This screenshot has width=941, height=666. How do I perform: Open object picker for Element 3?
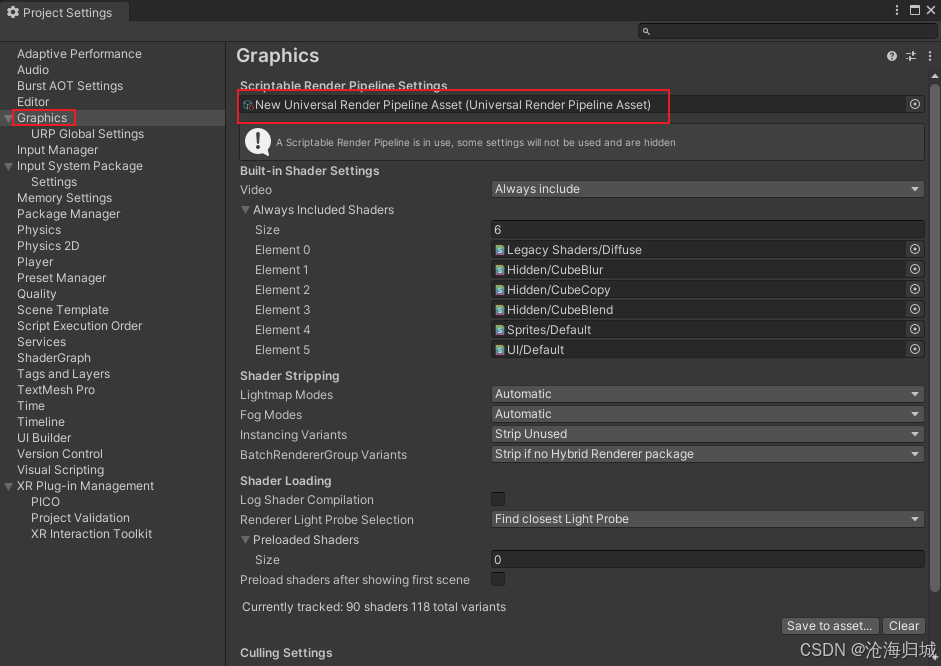point(915,309)
